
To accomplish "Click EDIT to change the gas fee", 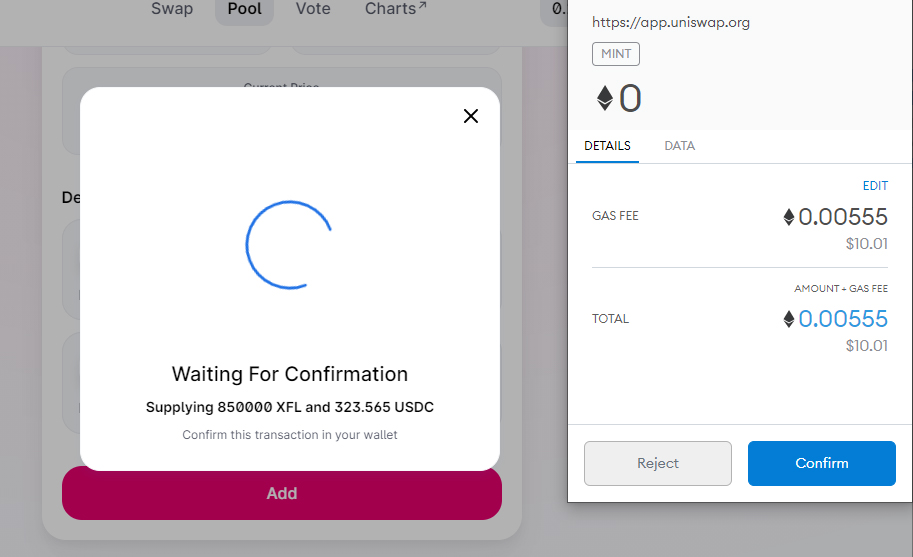I will pyautogui.click(x=875, y=186).
